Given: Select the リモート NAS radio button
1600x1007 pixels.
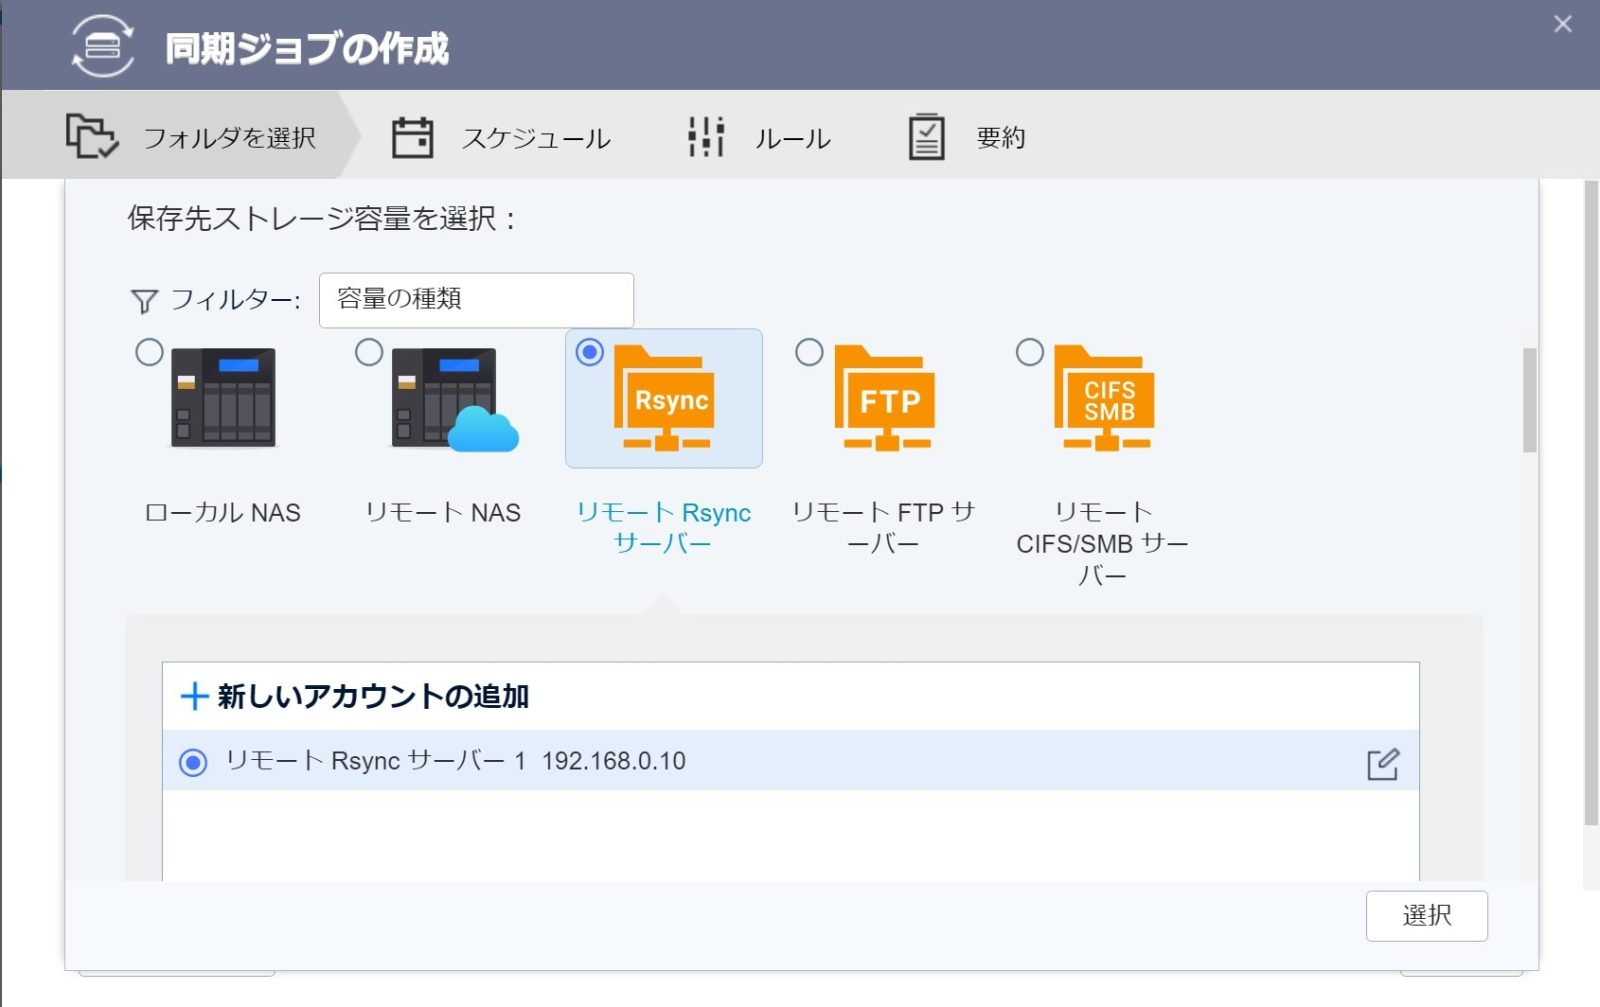Looking at the screenshot, I should pos(369,352).
